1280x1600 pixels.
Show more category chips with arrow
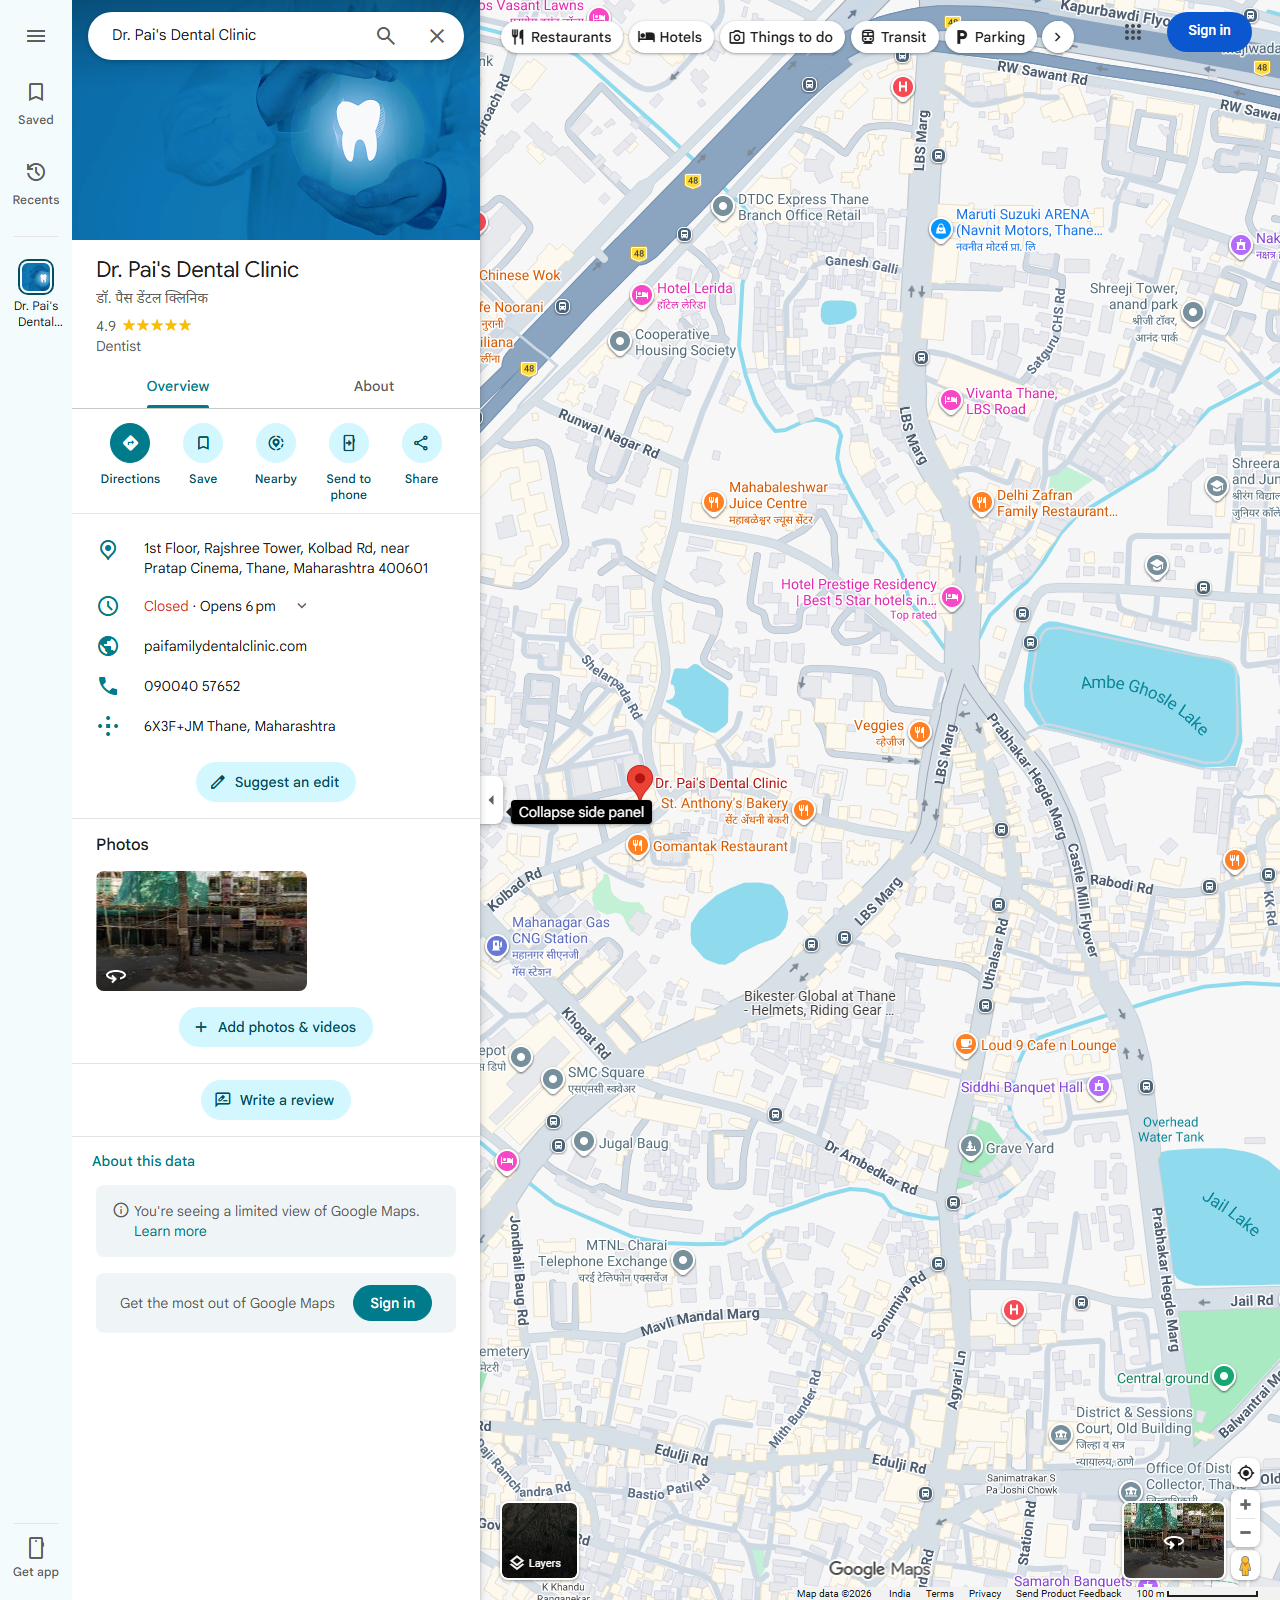[x=1058, y=37]
